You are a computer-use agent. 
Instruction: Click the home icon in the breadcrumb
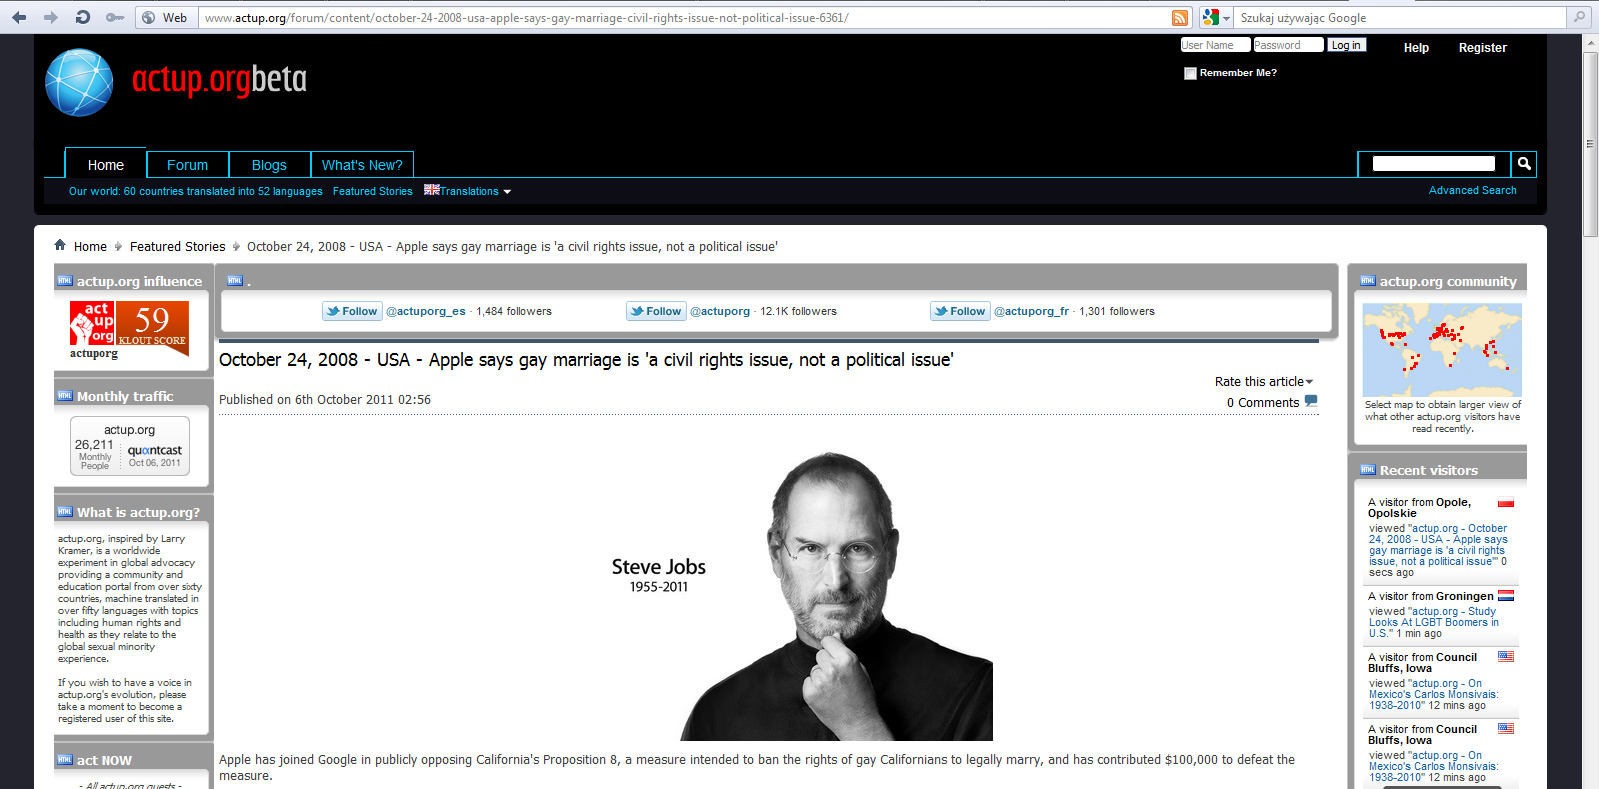pos(60,245)
